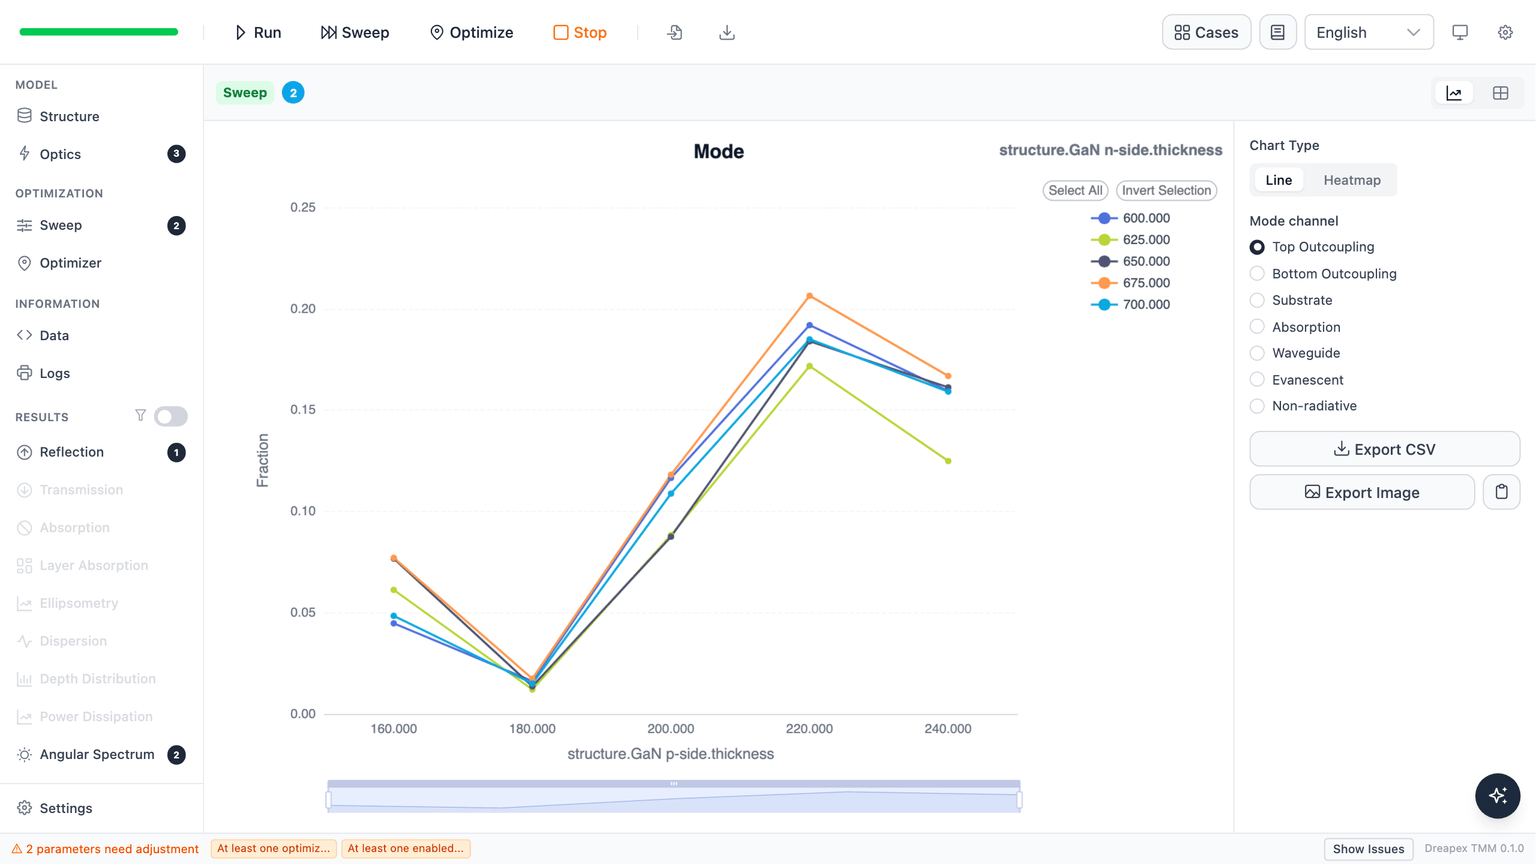Open the English language dropdown

pyautogui.click(x=1368, y=32)
